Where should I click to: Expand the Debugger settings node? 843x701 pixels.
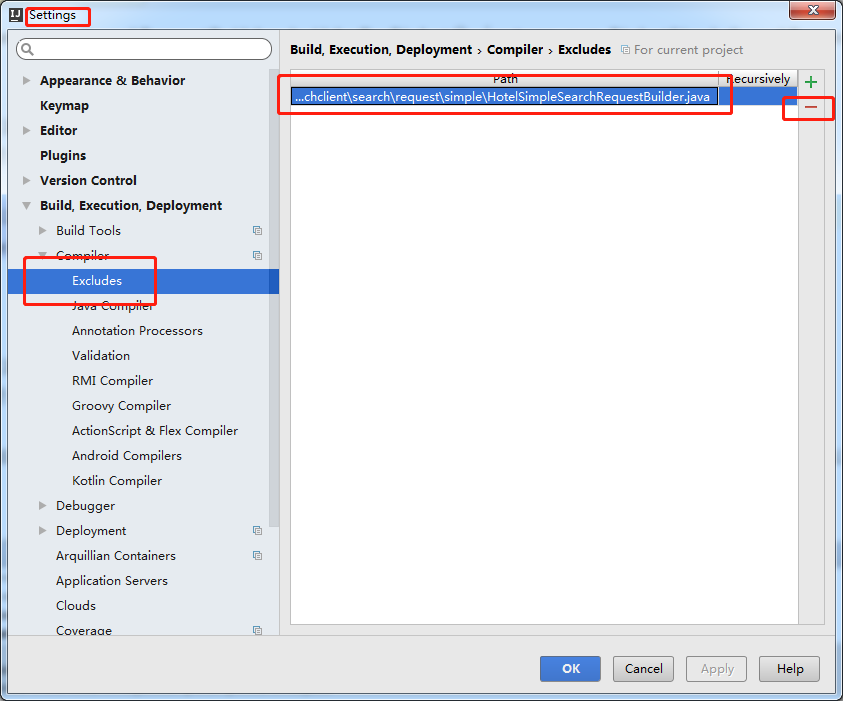tap(42, 505)
